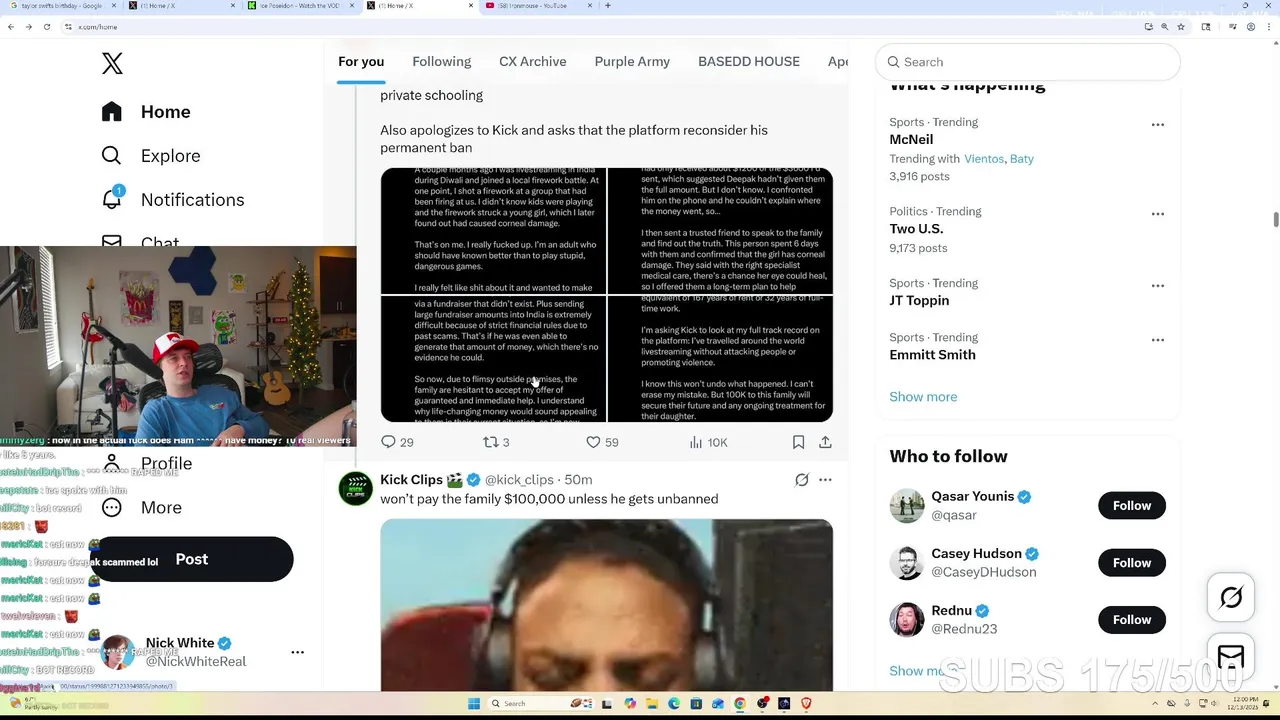
Task: Open Rednu profile picture
Action: coord(907,620)
